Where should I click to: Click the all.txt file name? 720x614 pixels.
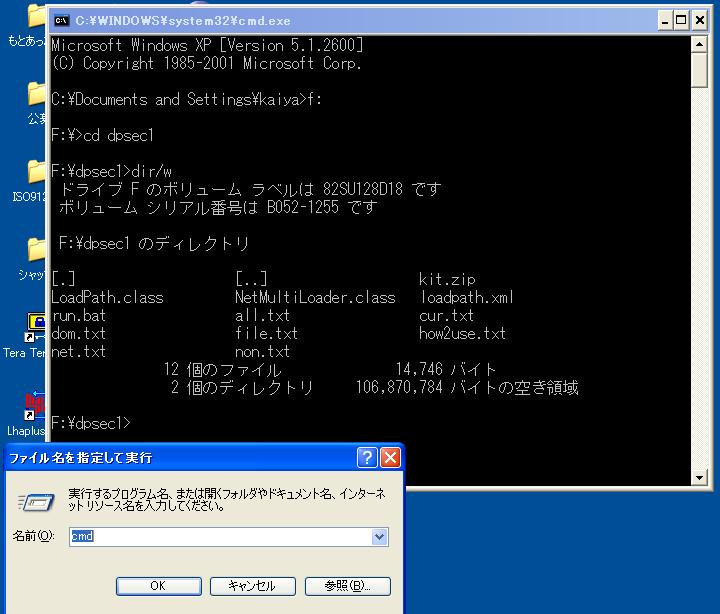[x=262, y=315]
